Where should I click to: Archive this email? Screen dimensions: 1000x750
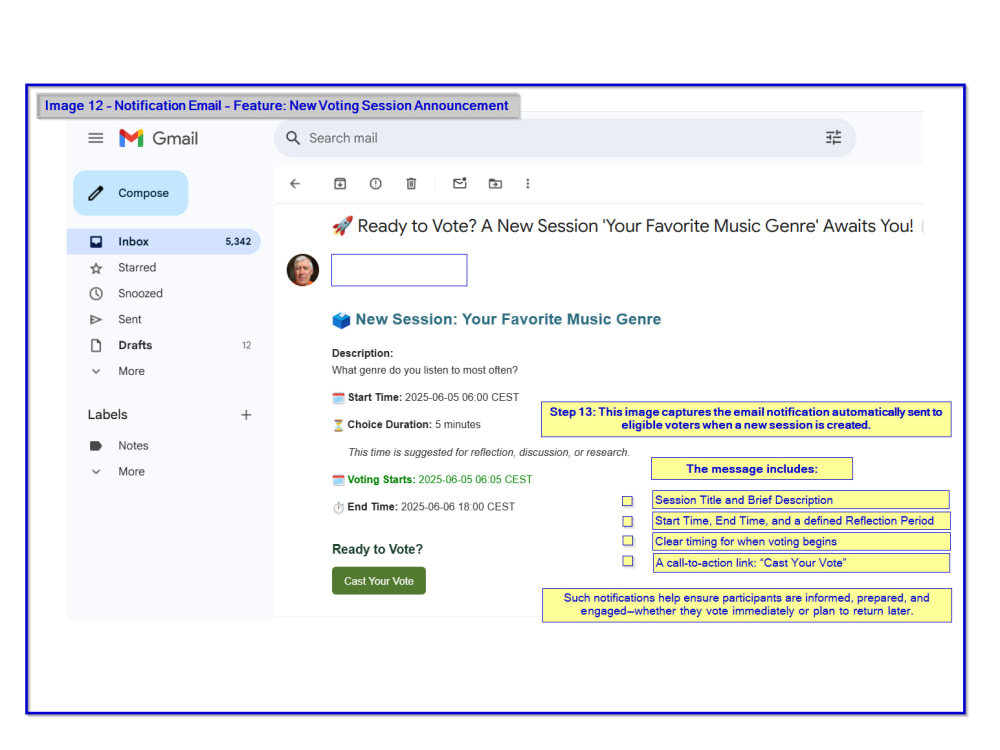point(340,184)
